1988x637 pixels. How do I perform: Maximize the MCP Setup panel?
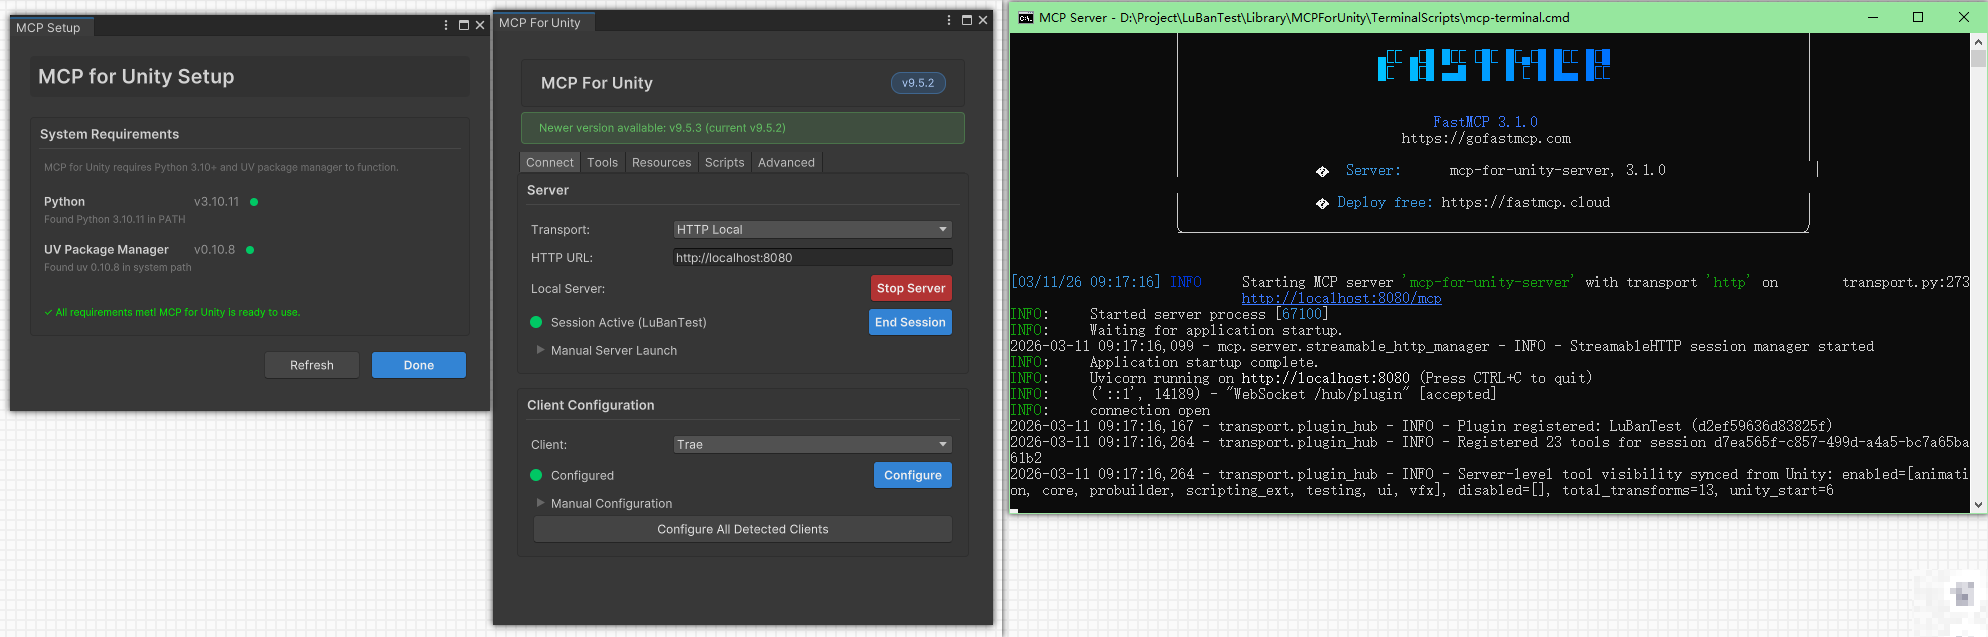(464, 25)
